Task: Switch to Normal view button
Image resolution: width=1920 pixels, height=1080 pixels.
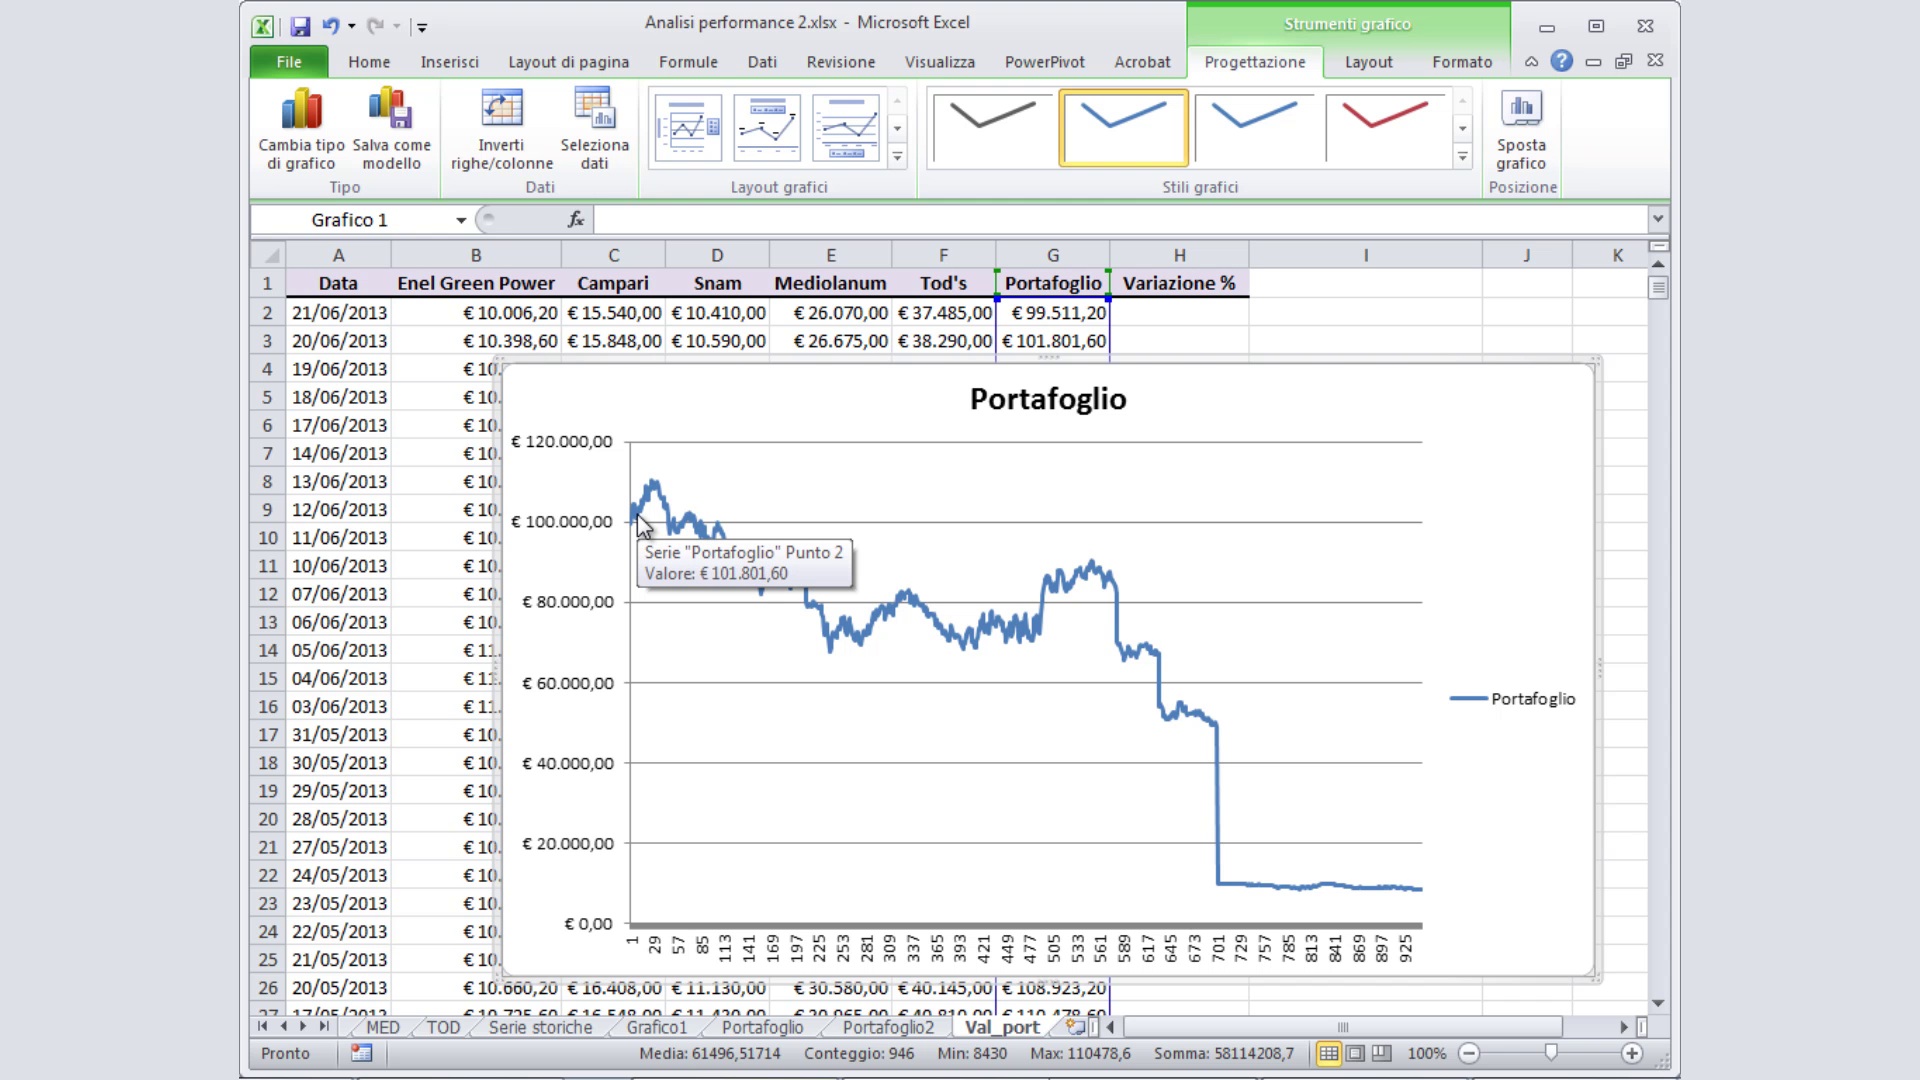Action: (1328, 1053)
